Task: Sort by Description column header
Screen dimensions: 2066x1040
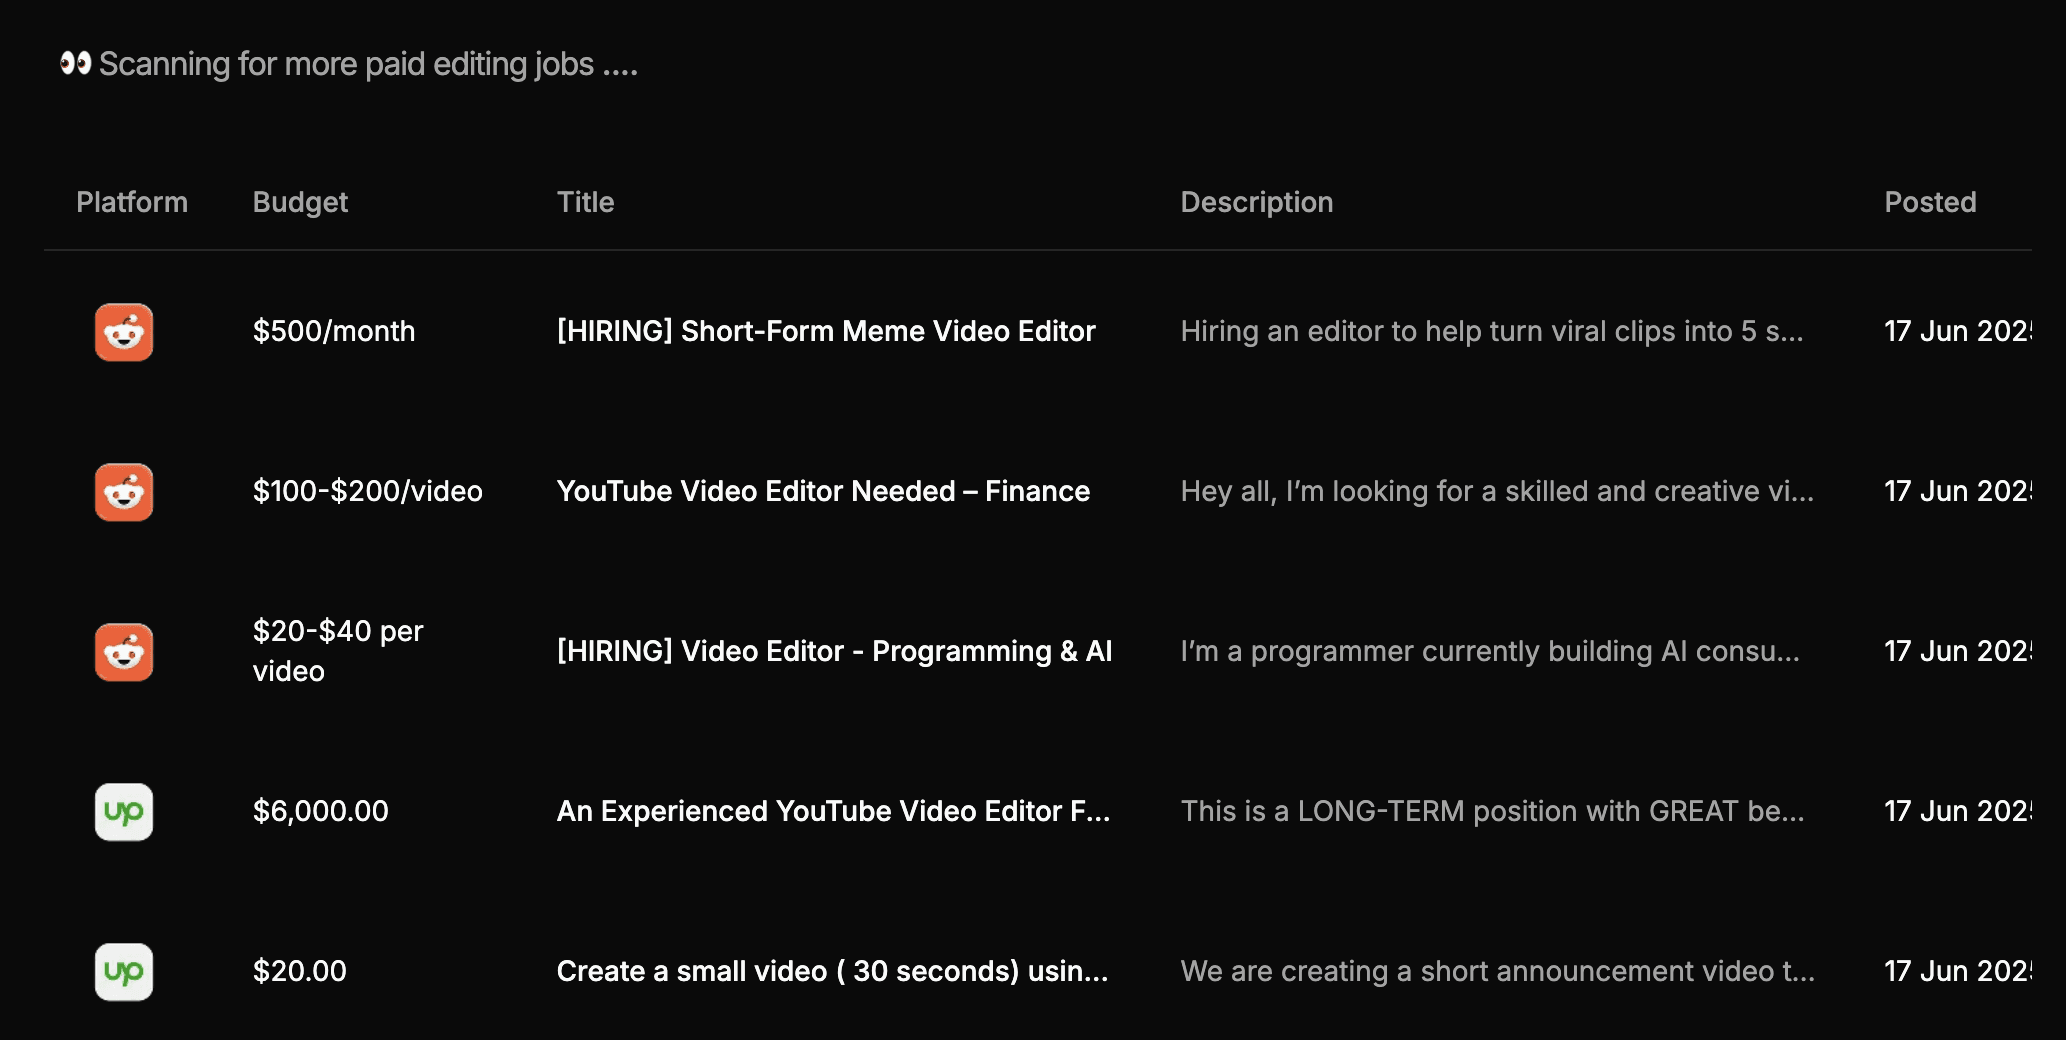Action: (x=1256, y=202)
